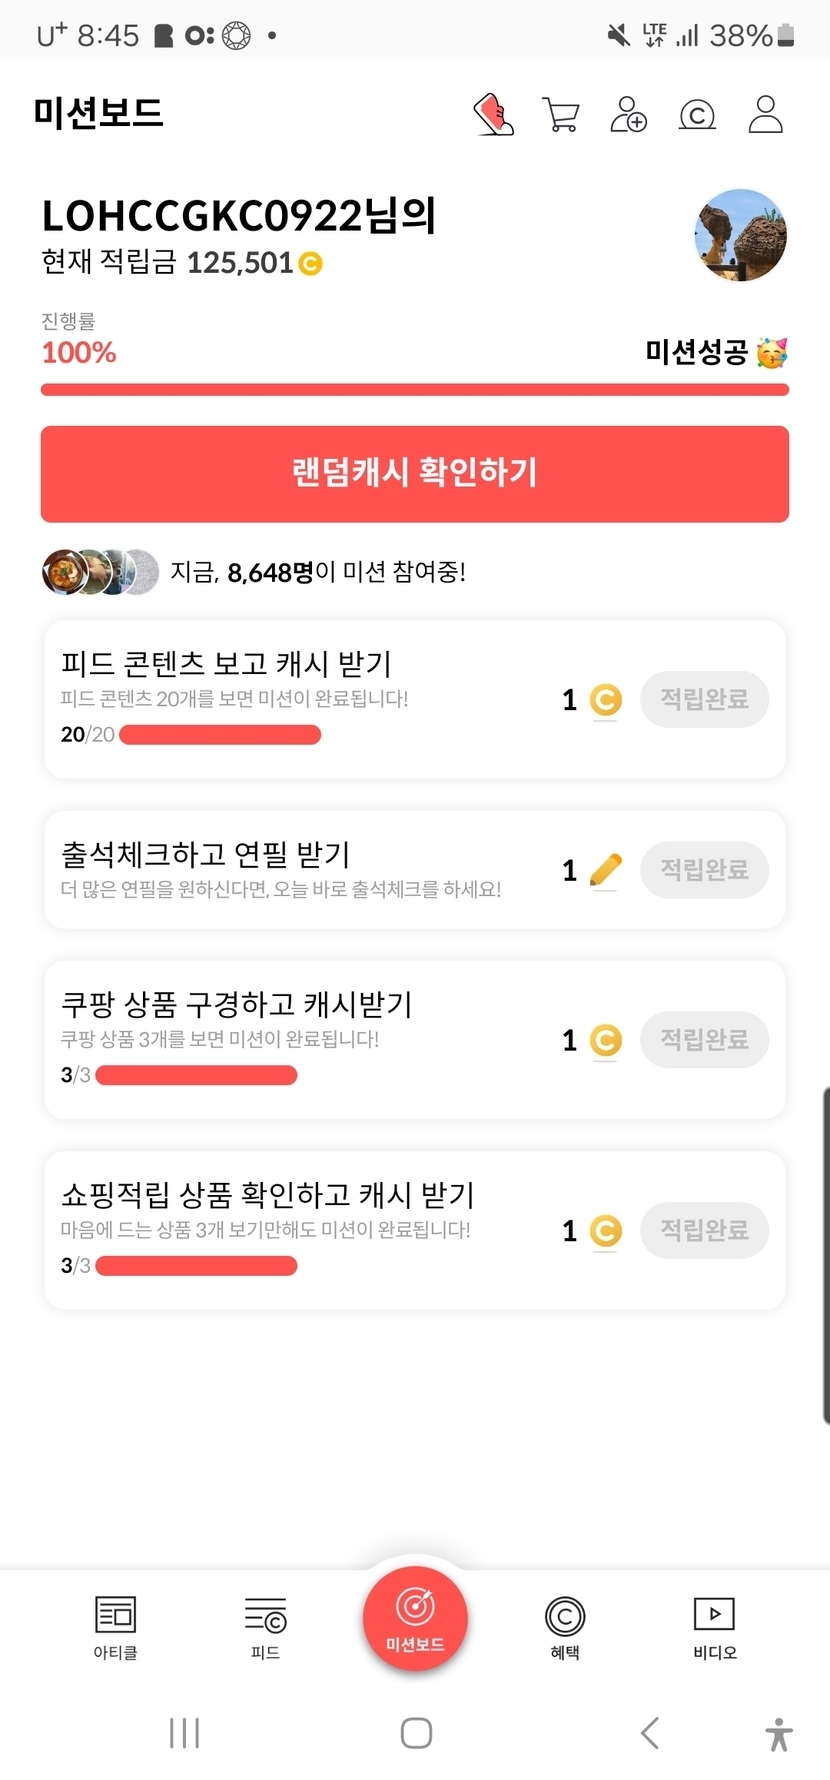The width and height of the screenshot is (830, 1780).
Task: Switch to the 아티클 tab
Action: pos(115,1627)
